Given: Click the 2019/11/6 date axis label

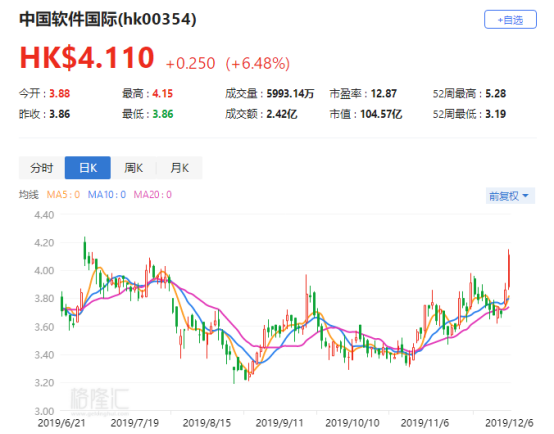Looking at the screenshot, I should [425, 423].
